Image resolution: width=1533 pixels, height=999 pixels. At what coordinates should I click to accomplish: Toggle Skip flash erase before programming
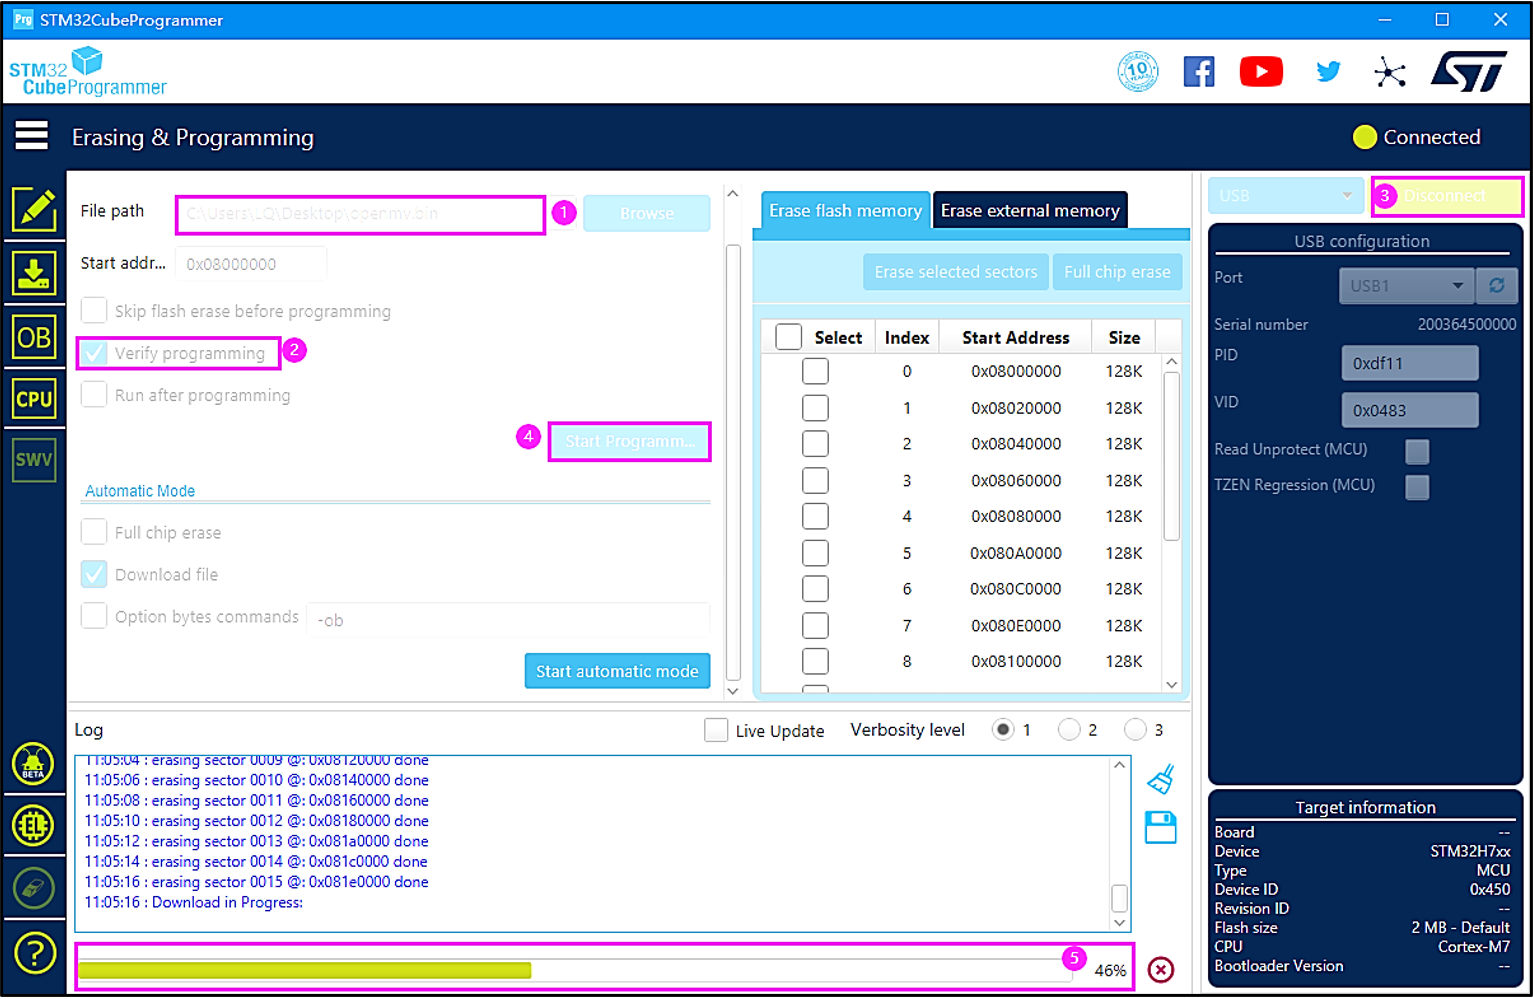[94, 311]
